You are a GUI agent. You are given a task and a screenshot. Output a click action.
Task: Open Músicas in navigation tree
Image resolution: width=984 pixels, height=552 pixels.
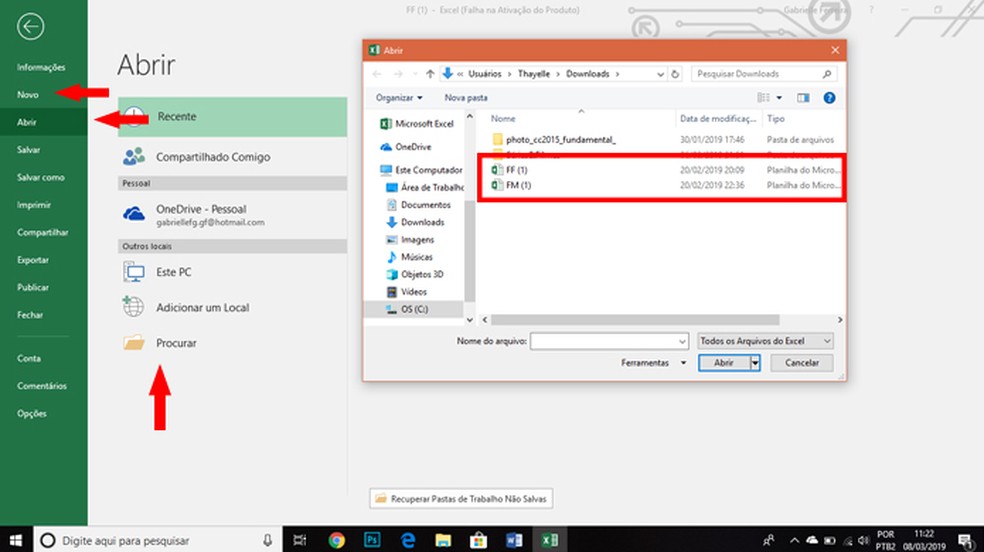pos(409,257)
